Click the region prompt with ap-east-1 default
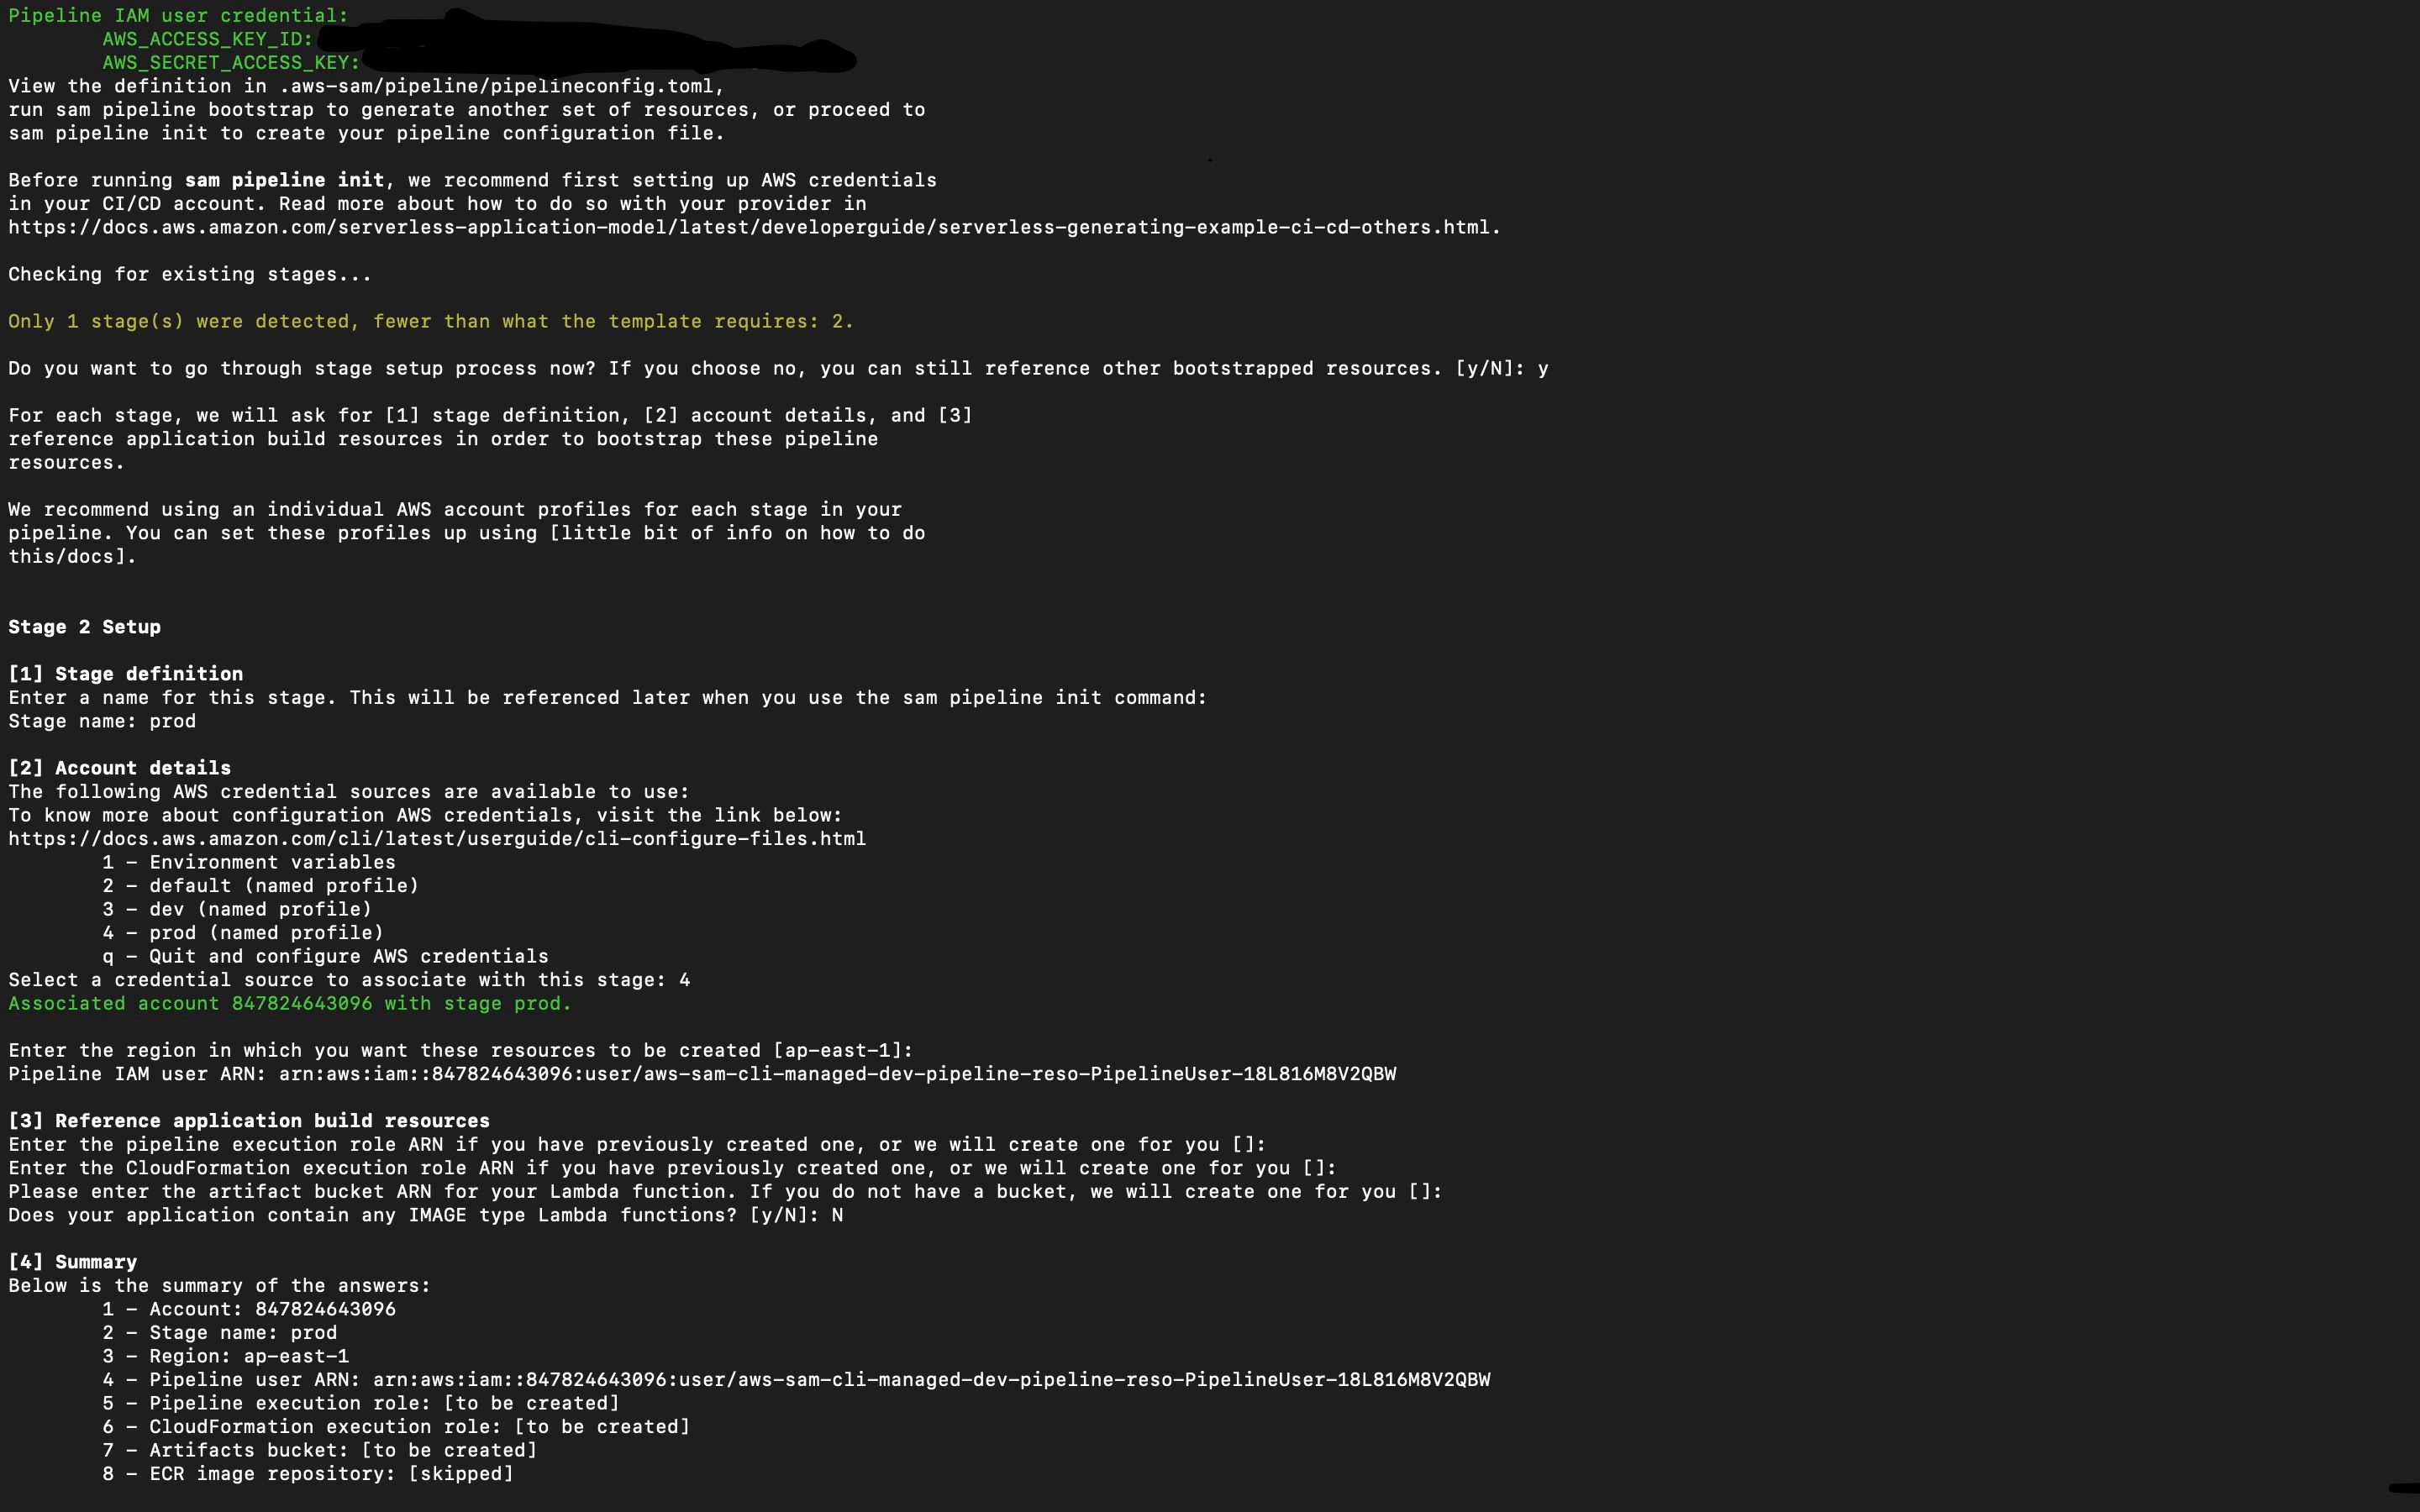This screenshot has height=1512, width=2420. (461, 1050)
